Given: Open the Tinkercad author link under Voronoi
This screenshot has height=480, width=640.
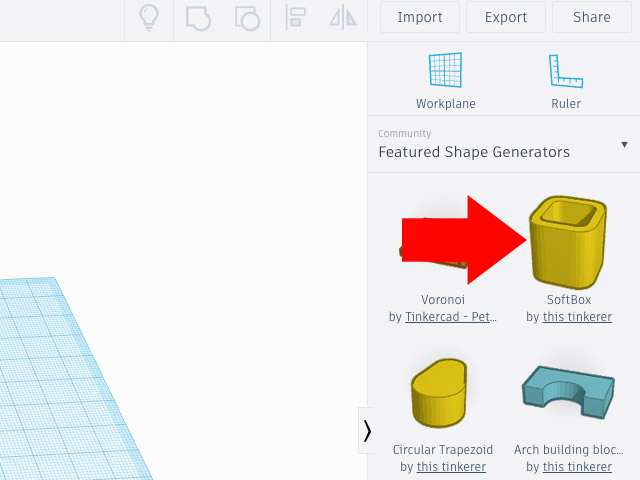Looking at the screenshot, I should [451, 317].
